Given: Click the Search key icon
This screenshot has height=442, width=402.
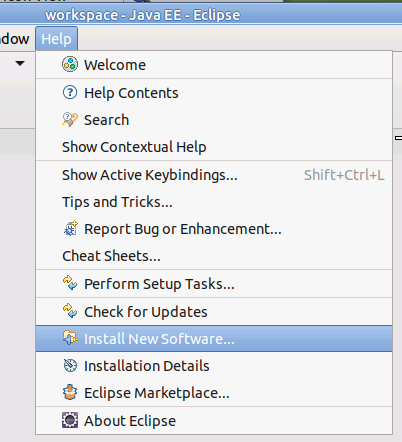Looking at the screenshot, I should pyautogui.click(x=70, y=120).
